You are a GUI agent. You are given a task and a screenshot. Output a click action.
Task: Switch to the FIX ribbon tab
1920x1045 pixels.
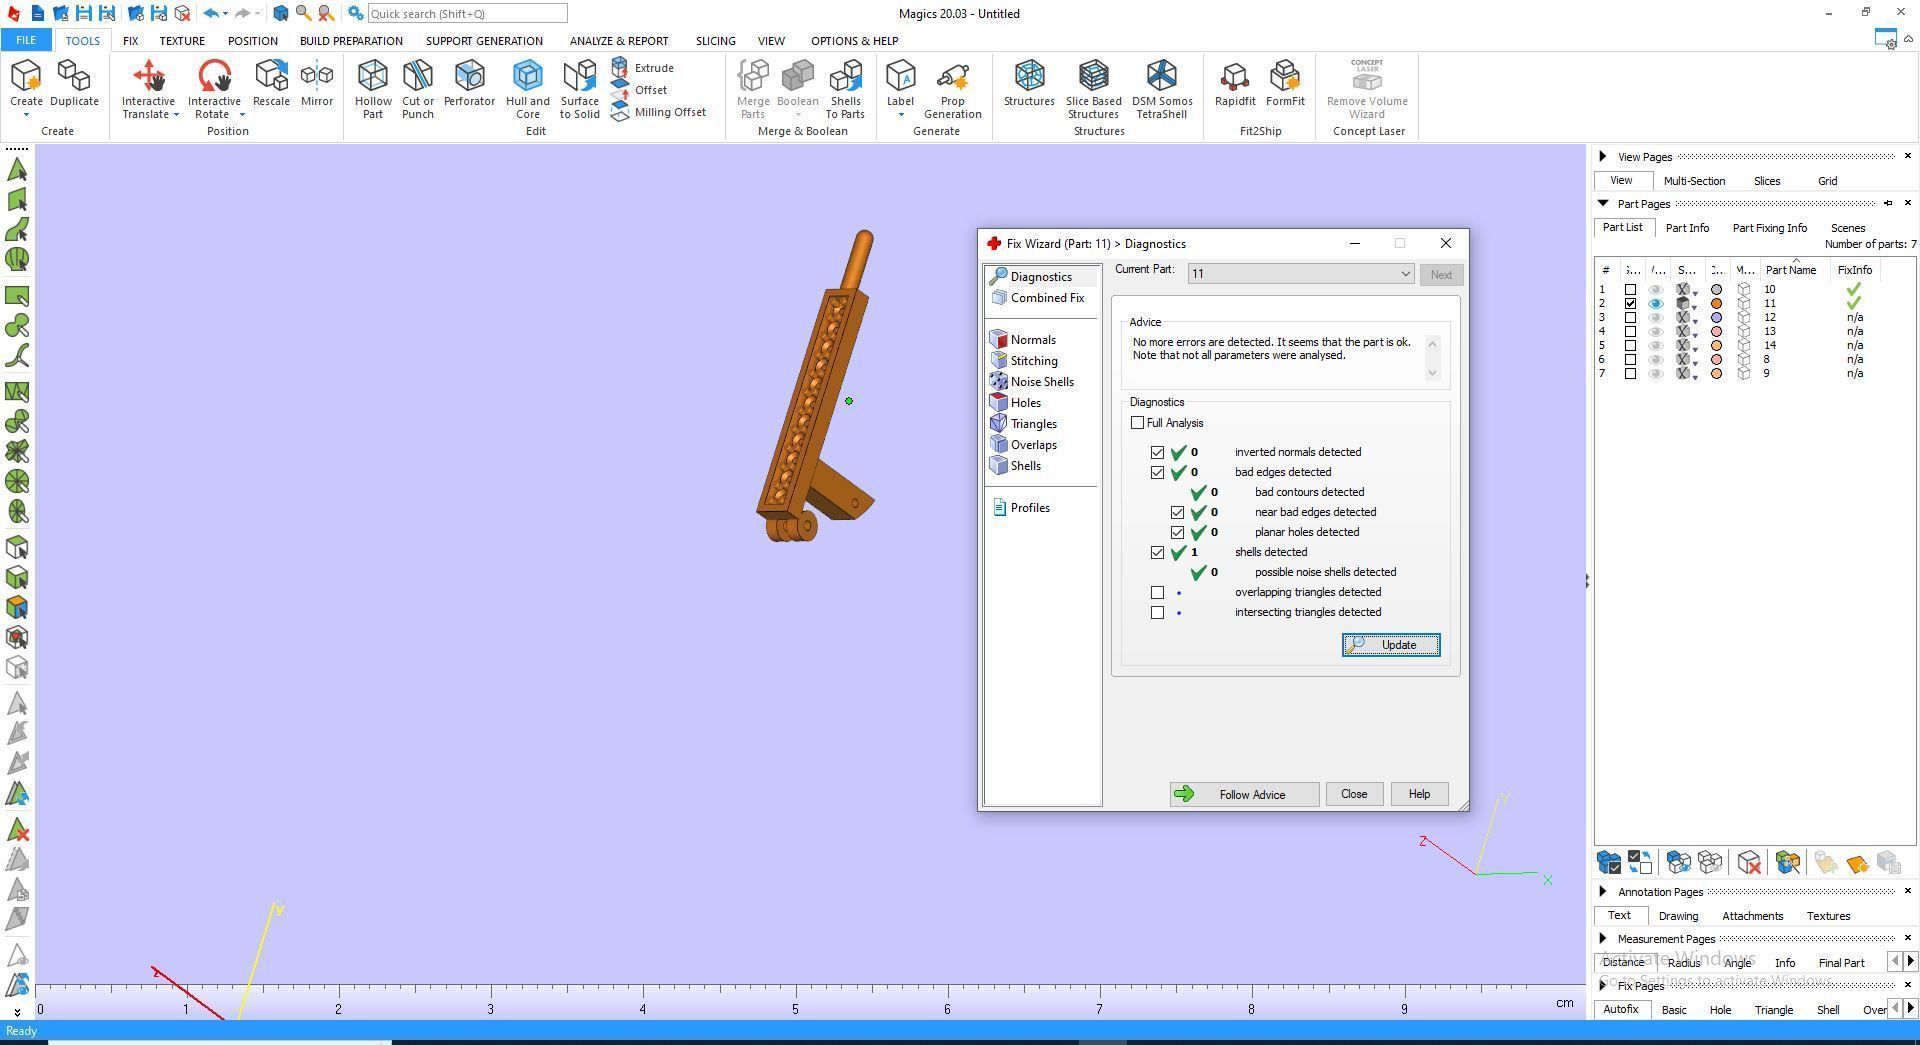tap(130, 41)
